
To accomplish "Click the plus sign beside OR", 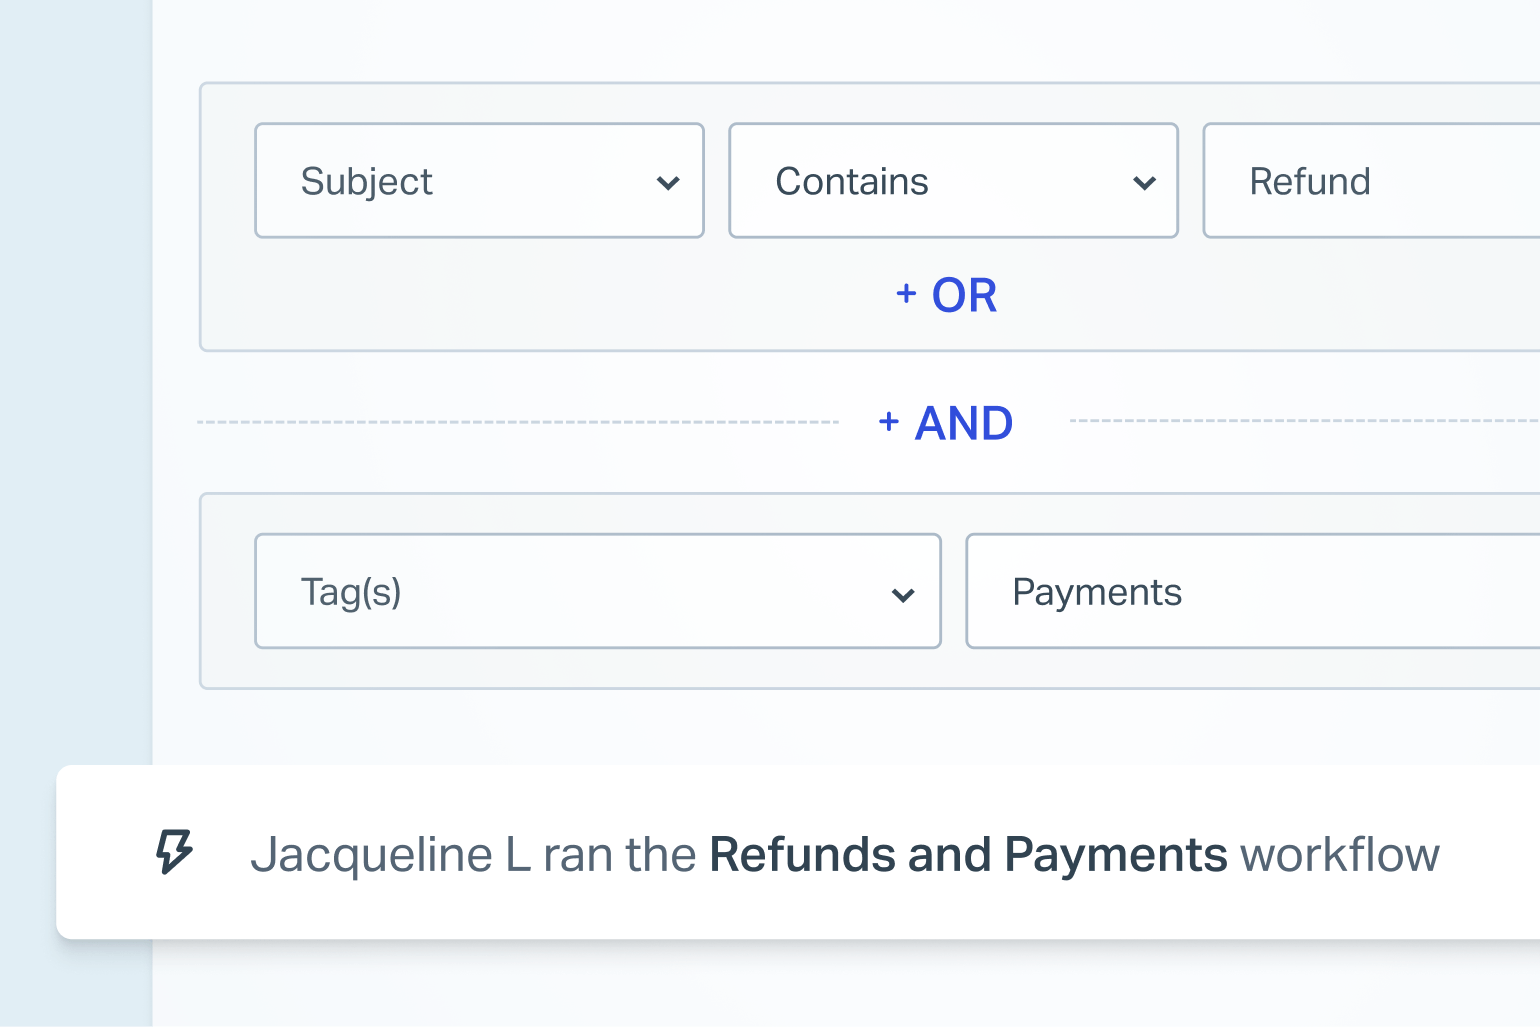I will (x=906, y=293).
